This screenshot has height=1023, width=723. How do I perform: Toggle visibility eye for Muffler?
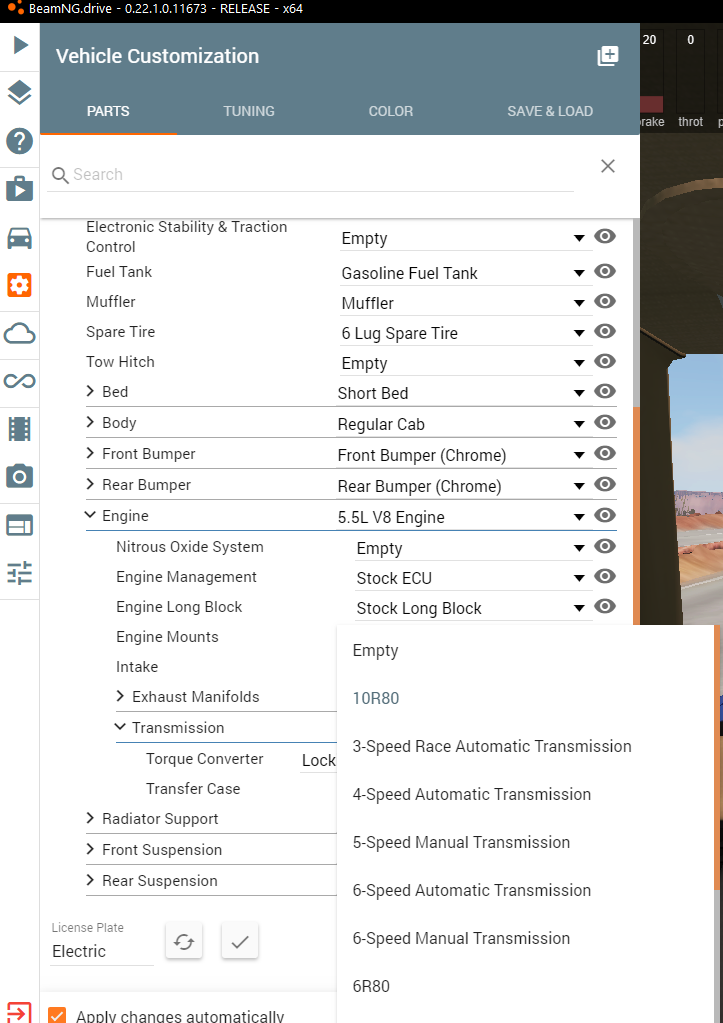coord(605,301)
